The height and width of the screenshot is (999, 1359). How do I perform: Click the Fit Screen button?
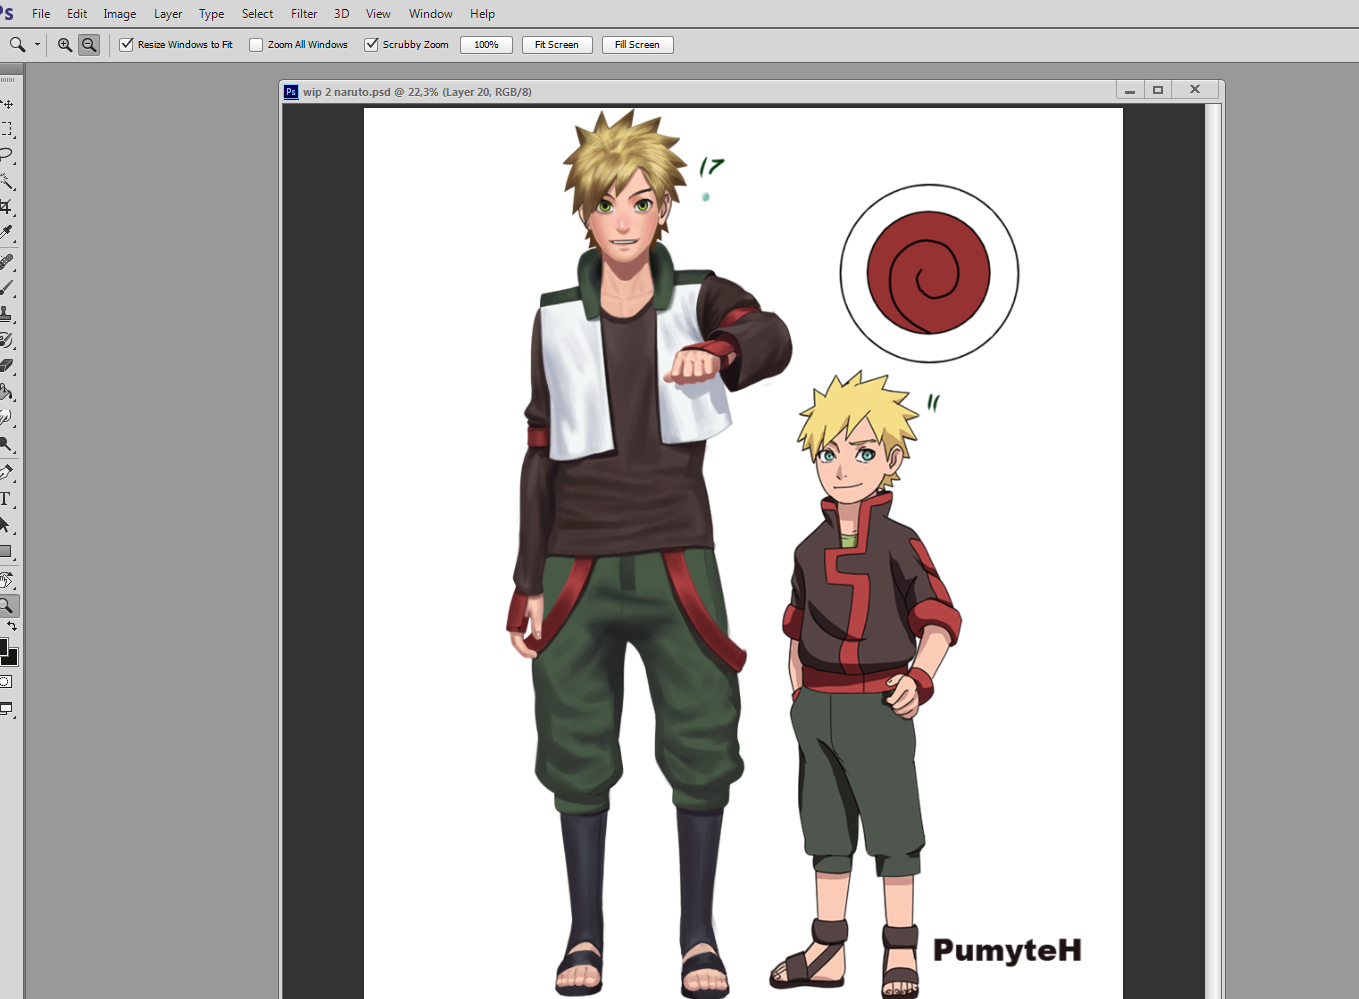[x=557, y=45]
